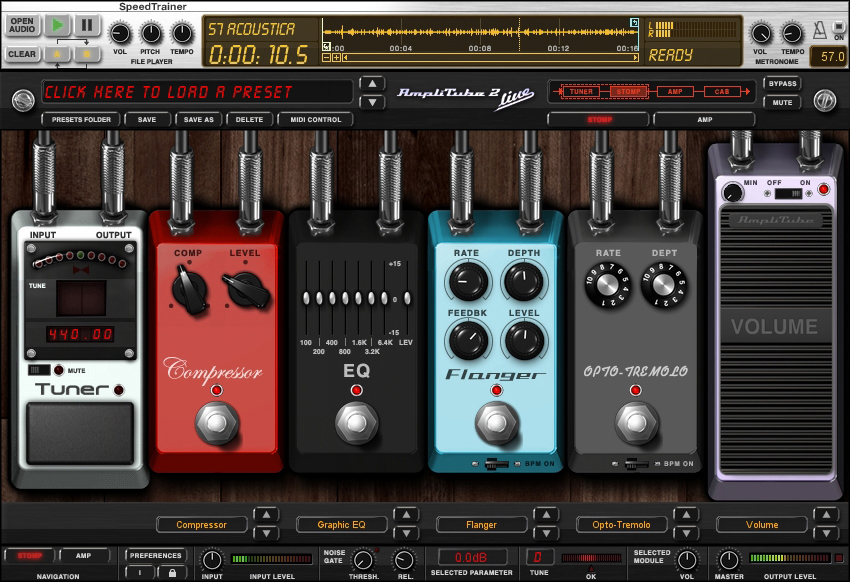This screenshot has height=582, width=850.
Task: Toggle the EQ pedal footswitch
Action: point(356,423)
